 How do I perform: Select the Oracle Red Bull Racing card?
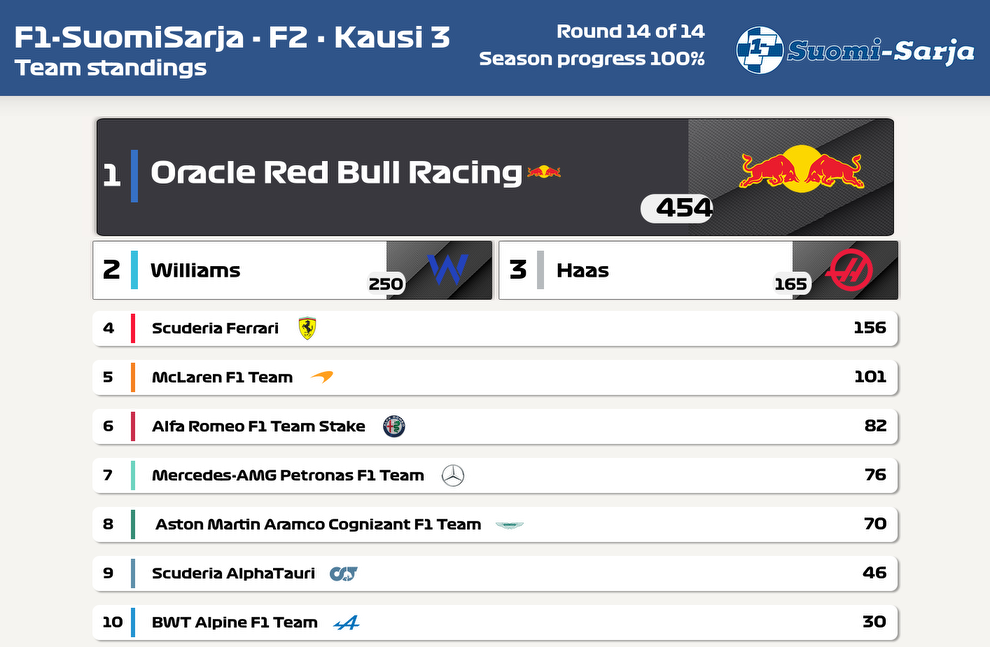click(495, 177)
